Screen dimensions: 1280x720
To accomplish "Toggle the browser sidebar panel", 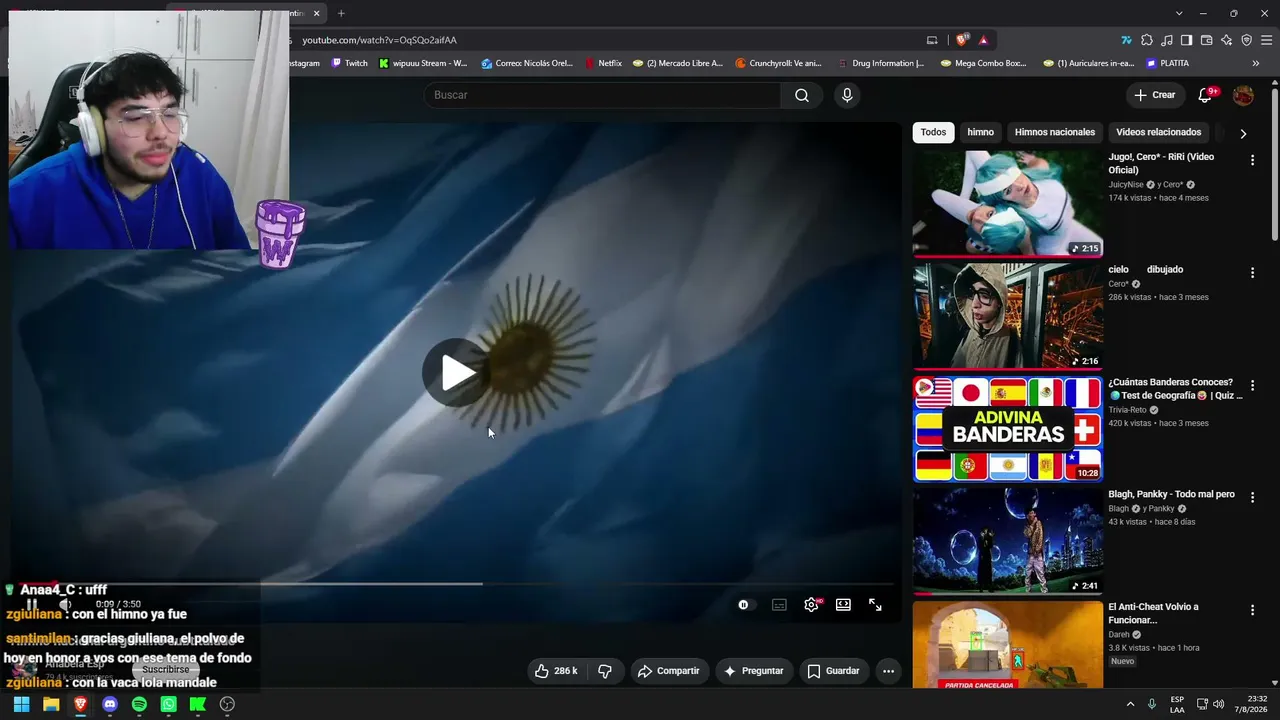I will click(1186, 40).
